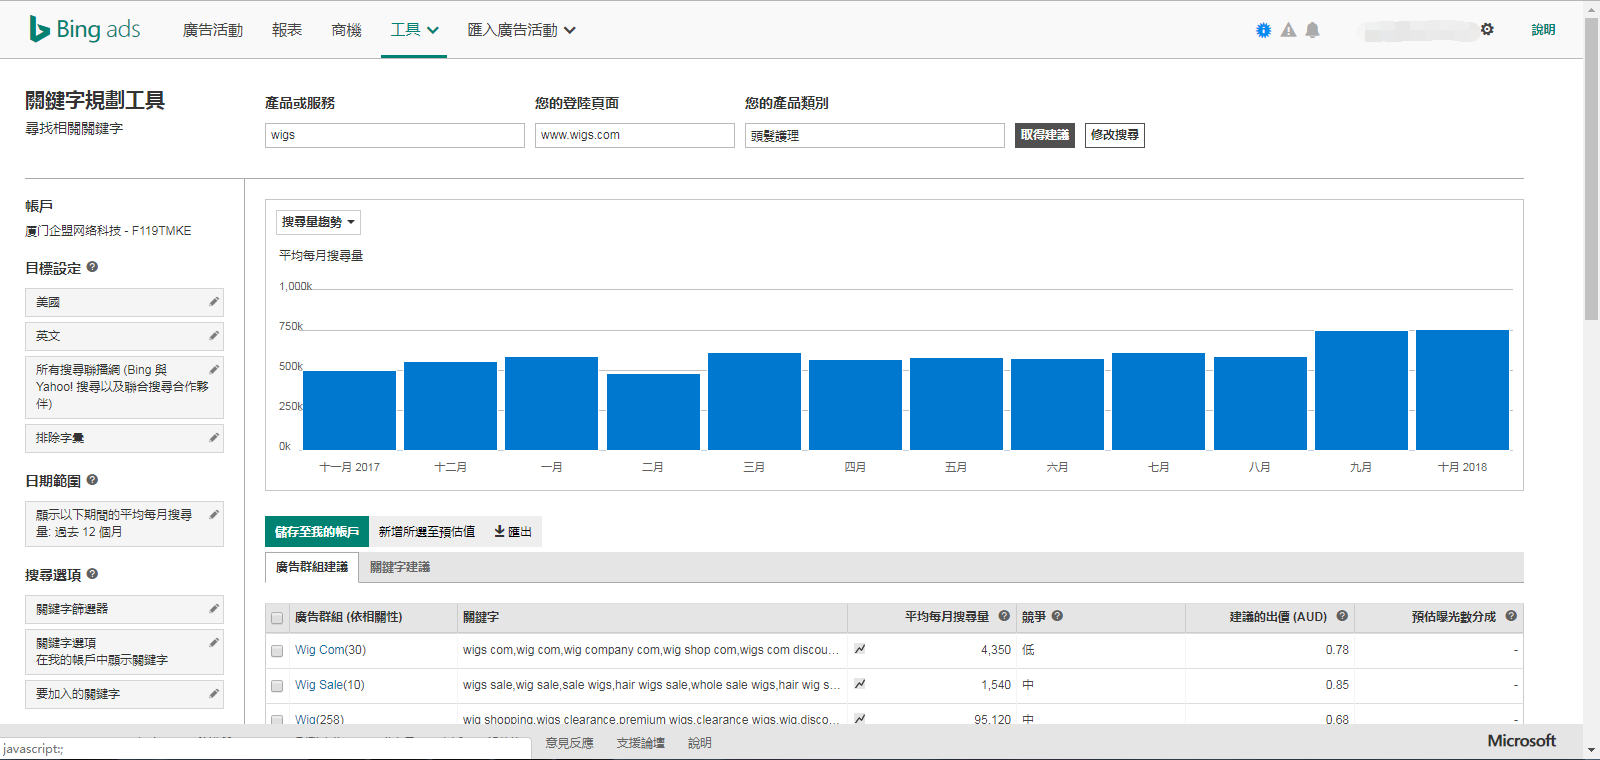Screen dimensions: 1600x760
Task: Click the 儲存至我的帳戶 button
Action: [316, 532]
